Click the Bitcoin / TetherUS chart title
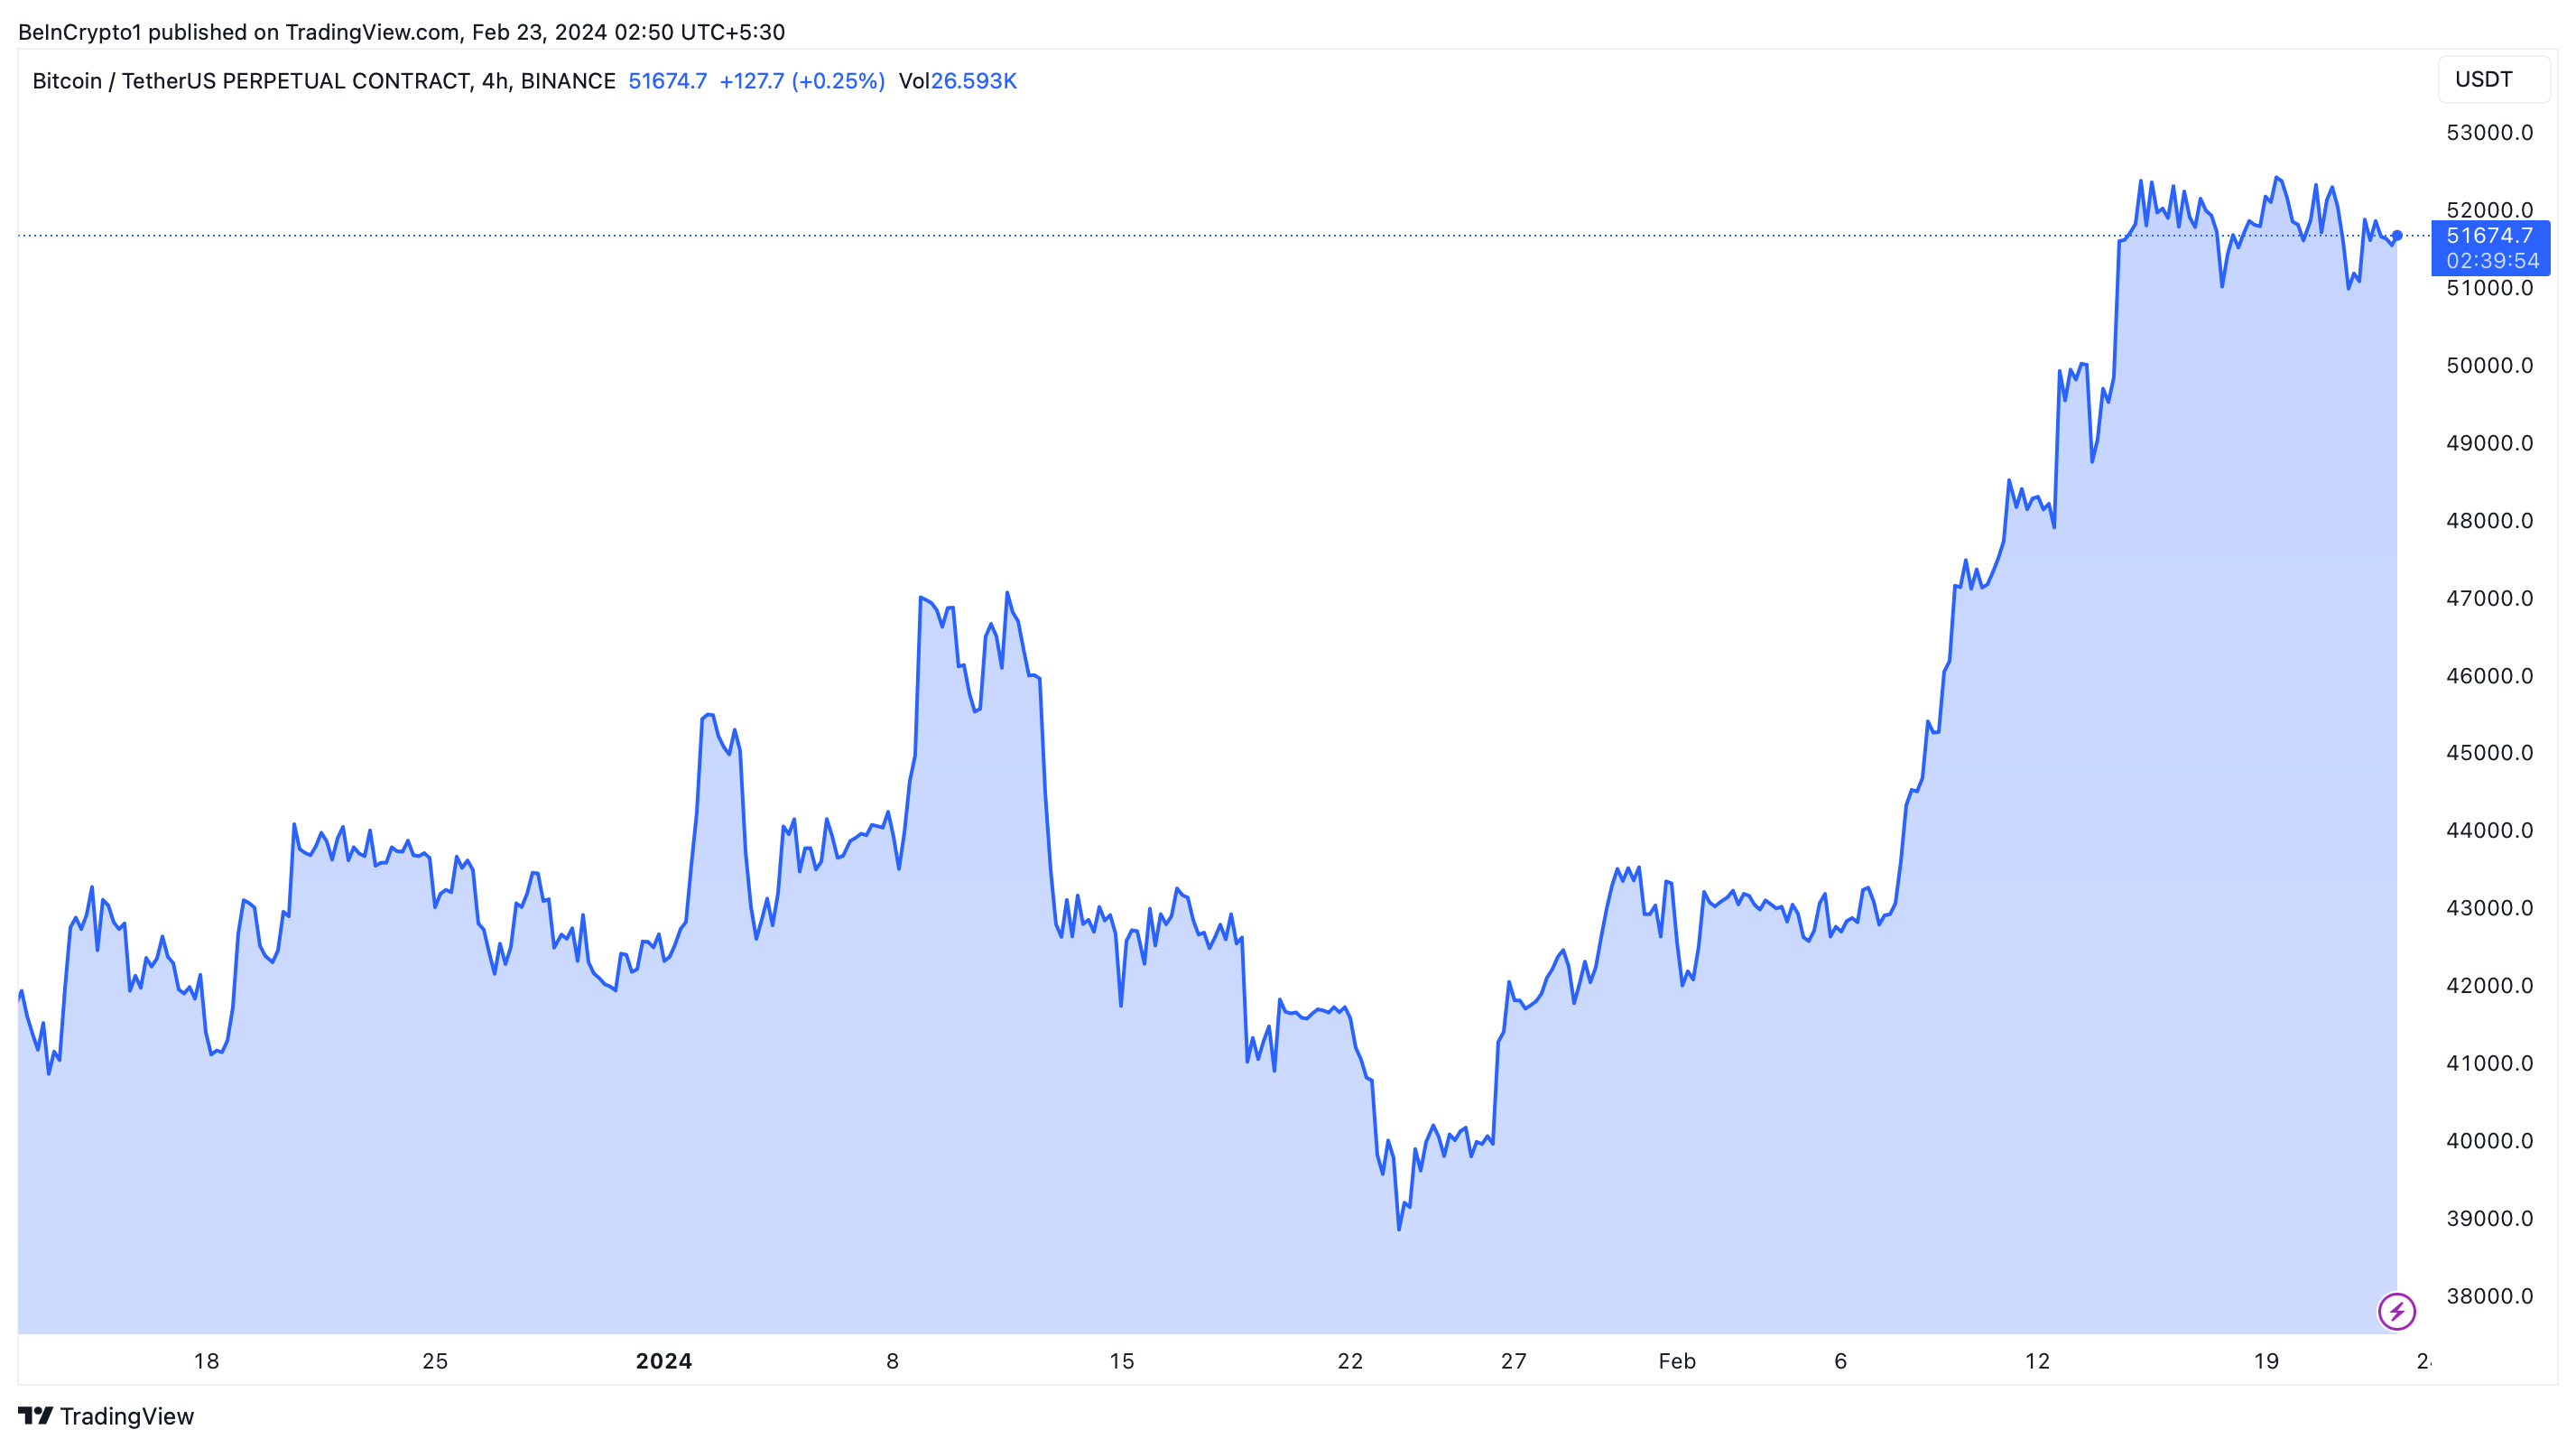Screen dimensions: 2576x1448 [323, 81]
